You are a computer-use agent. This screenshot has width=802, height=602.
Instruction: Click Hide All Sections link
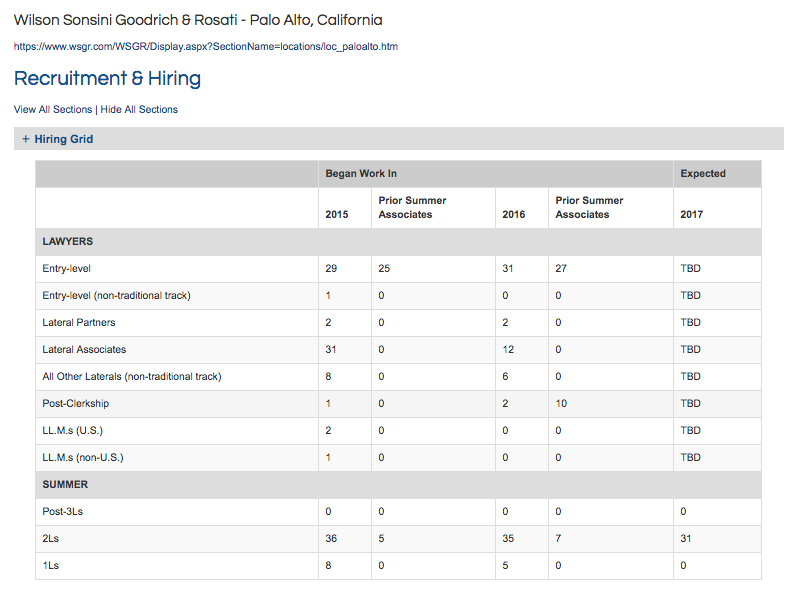139,109
